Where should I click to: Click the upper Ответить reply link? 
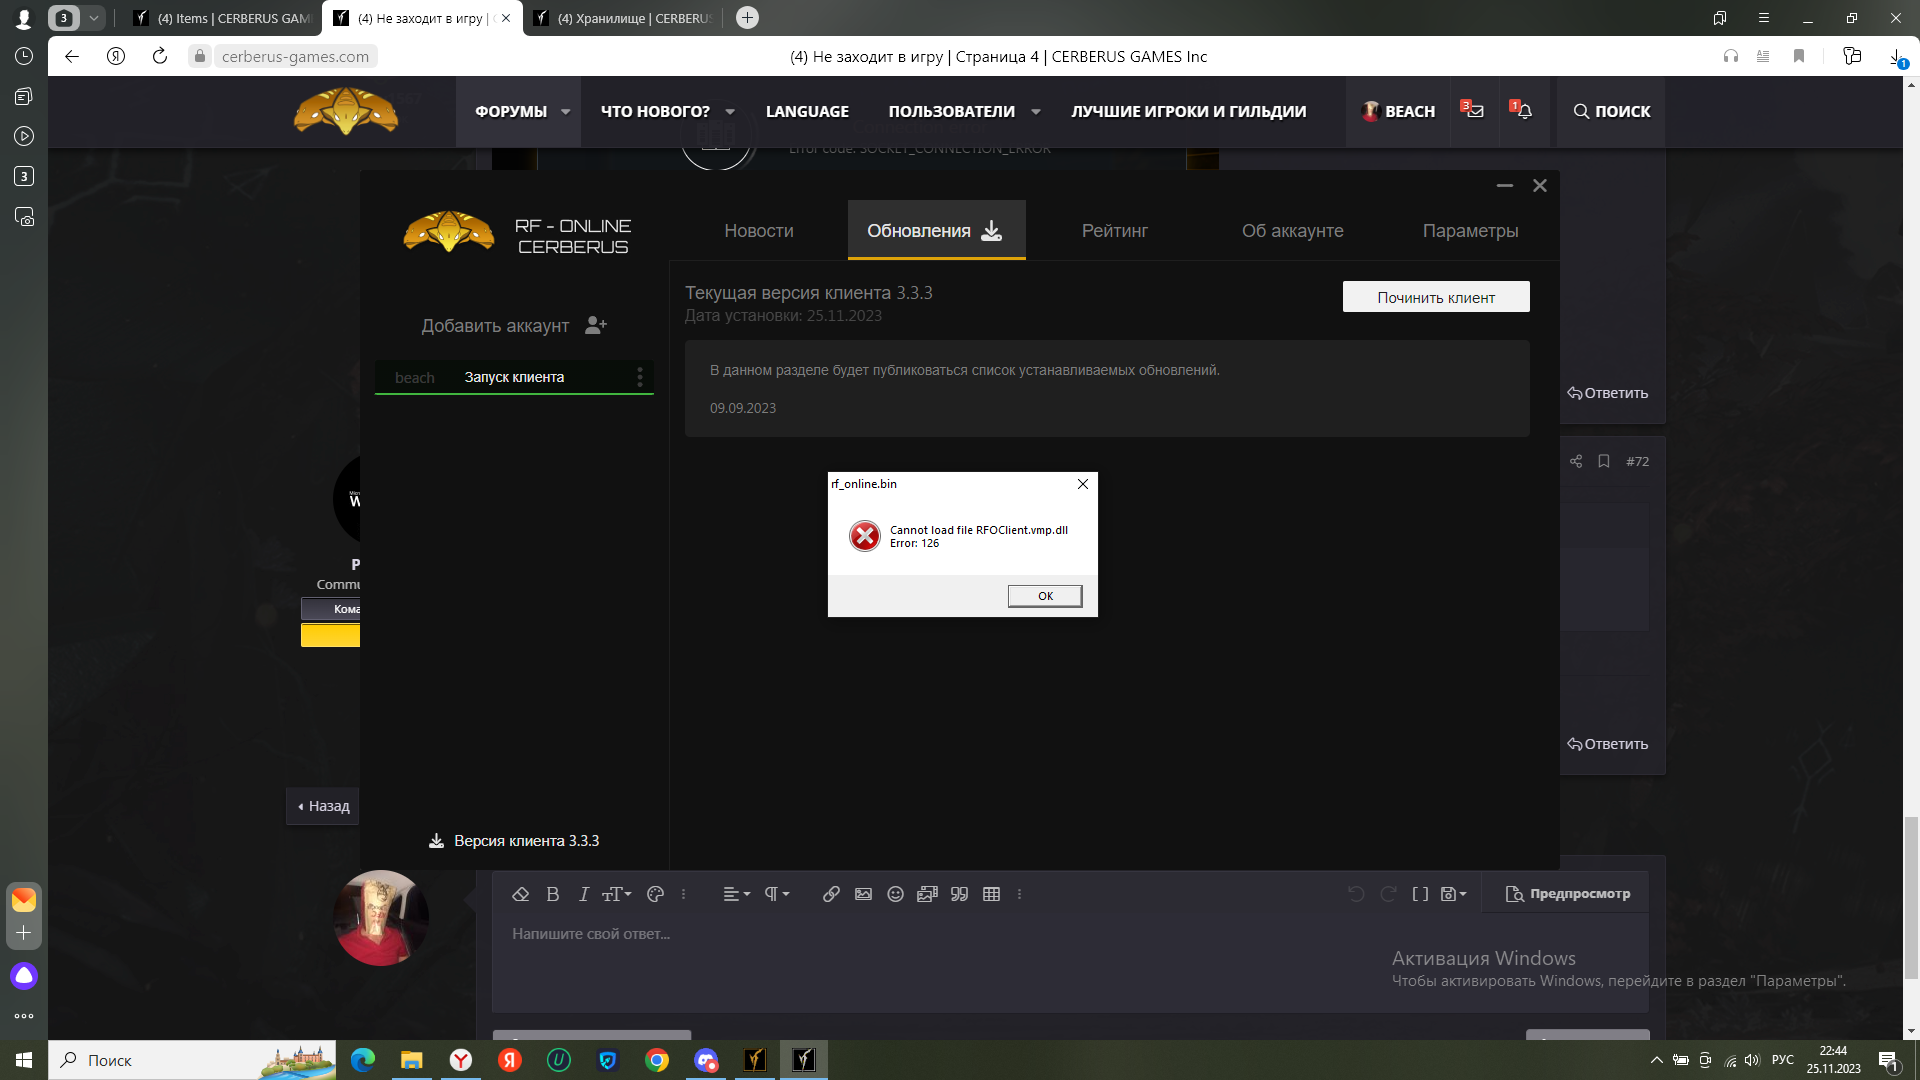(x=1607, y=393)
